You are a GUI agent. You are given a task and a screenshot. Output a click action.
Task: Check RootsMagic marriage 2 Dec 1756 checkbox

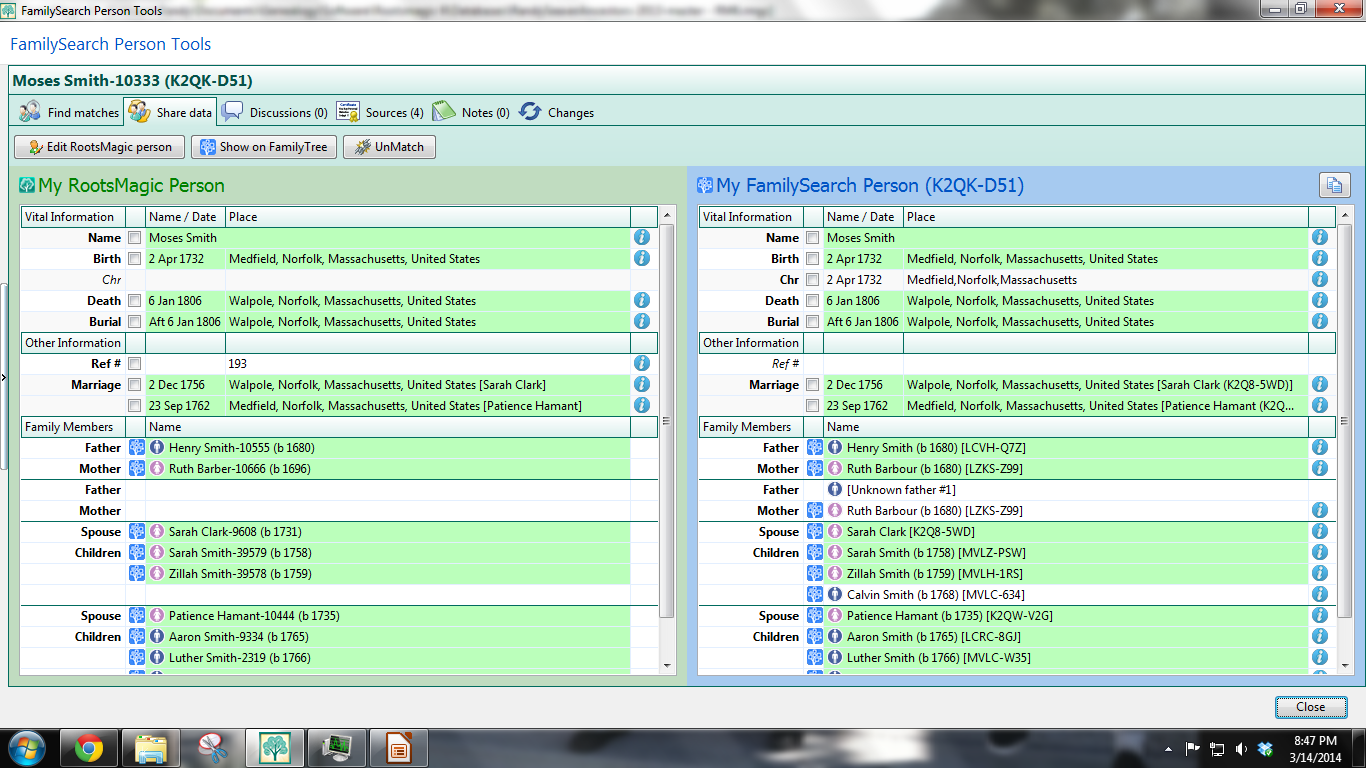[x=134, y=385]
